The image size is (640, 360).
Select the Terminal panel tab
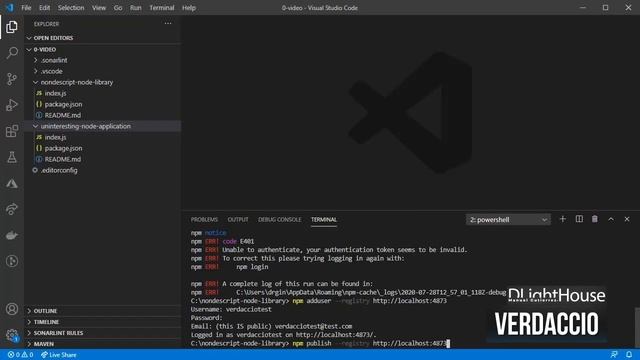point(324,220)
